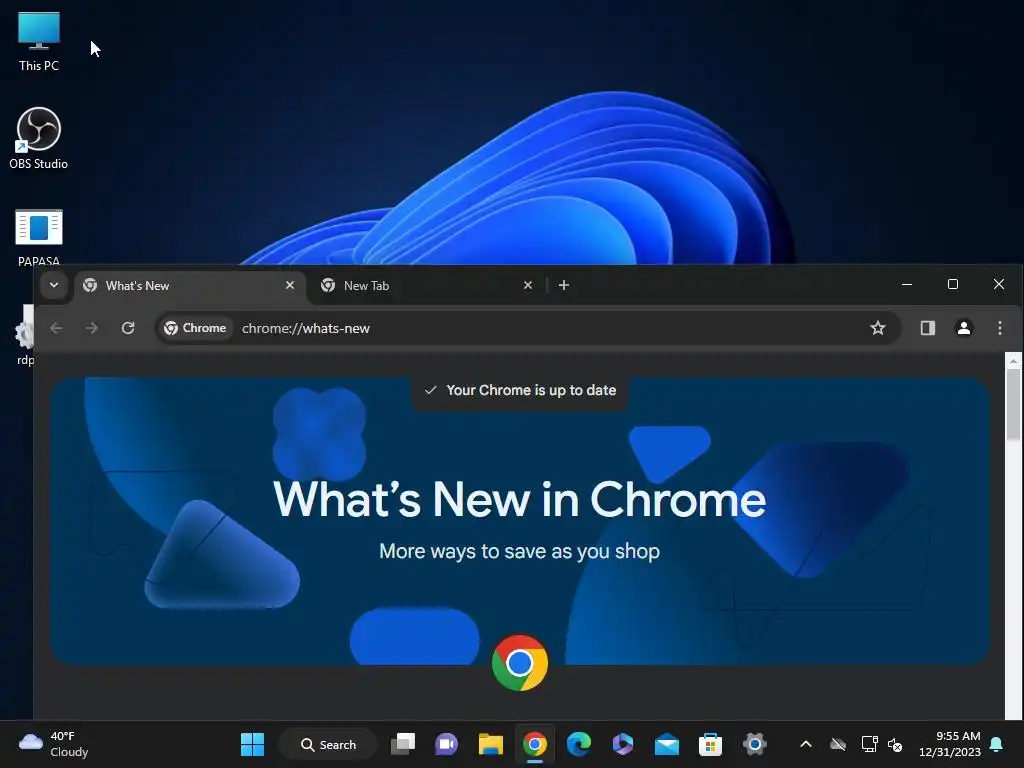Open Task View from taskbar

click(402, 744)
